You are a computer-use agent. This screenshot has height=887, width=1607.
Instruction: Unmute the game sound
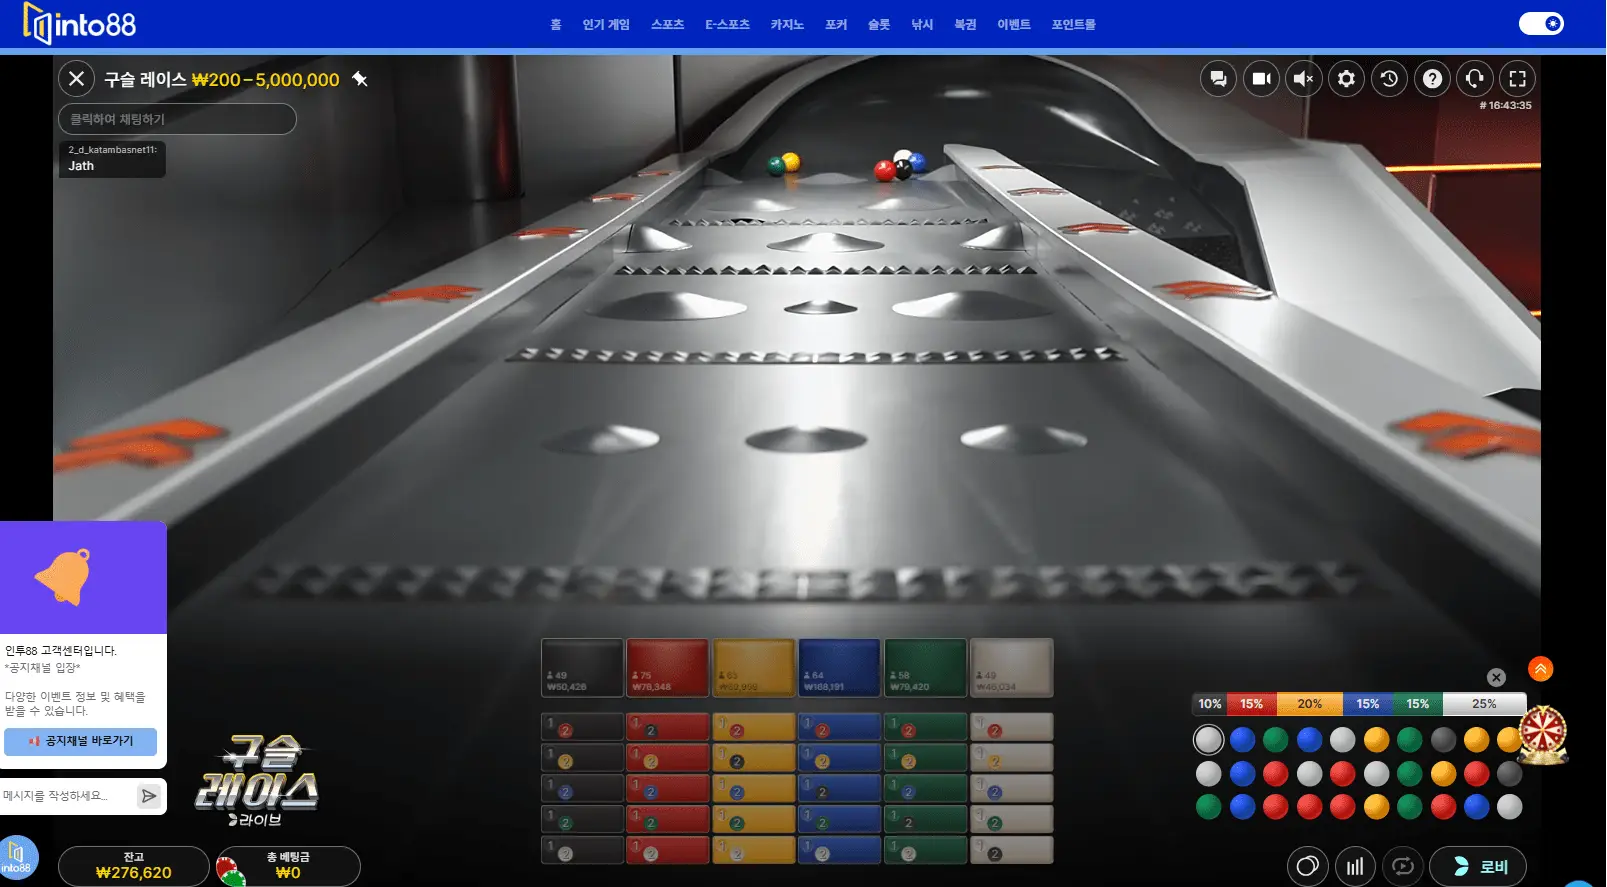pyautogui.click(x=1303, y=79)
